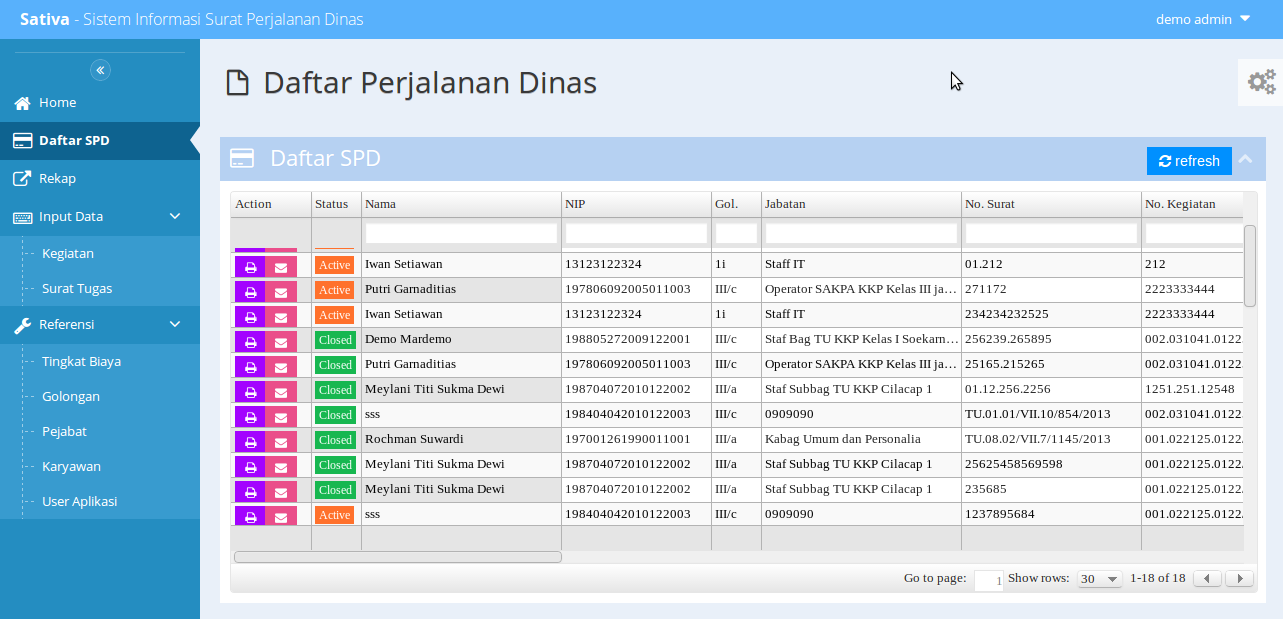Print the row with surat 01.12.256.2256
The image size is (1283, 619).
click(250, 391)
